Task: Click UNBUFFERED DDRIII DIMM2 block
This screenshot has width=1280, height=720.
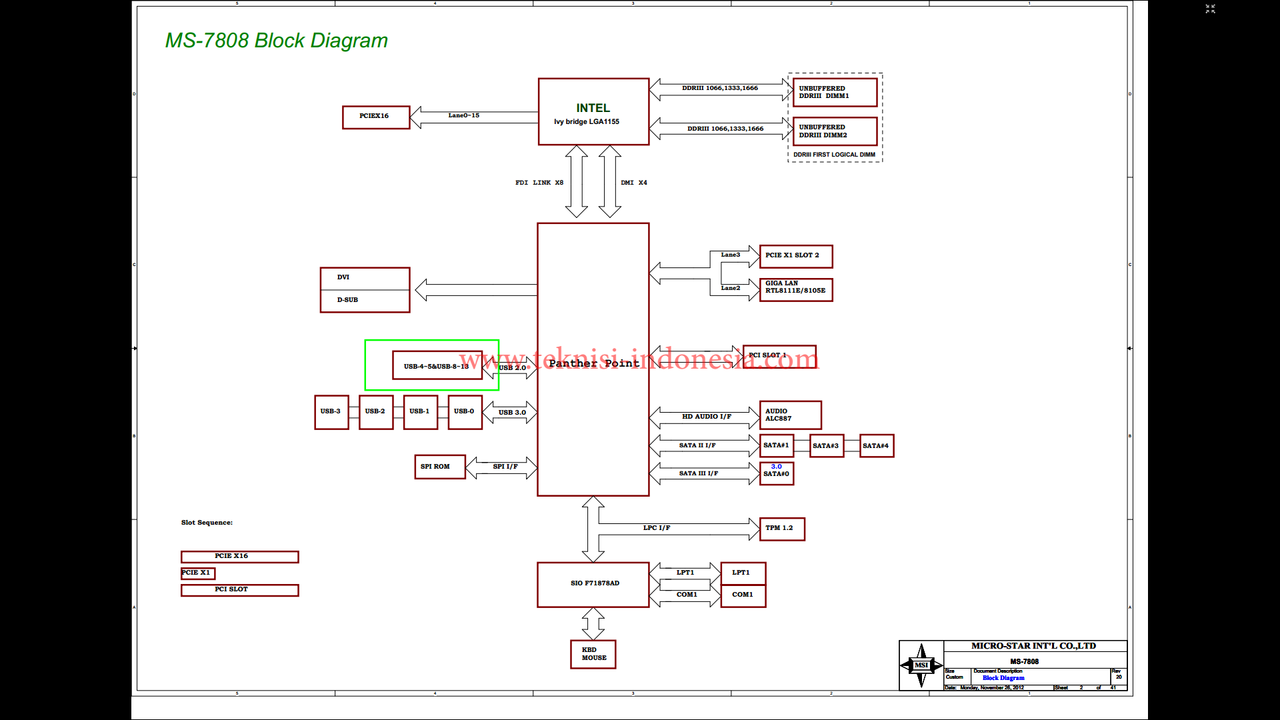Action: tap(835, 131)
